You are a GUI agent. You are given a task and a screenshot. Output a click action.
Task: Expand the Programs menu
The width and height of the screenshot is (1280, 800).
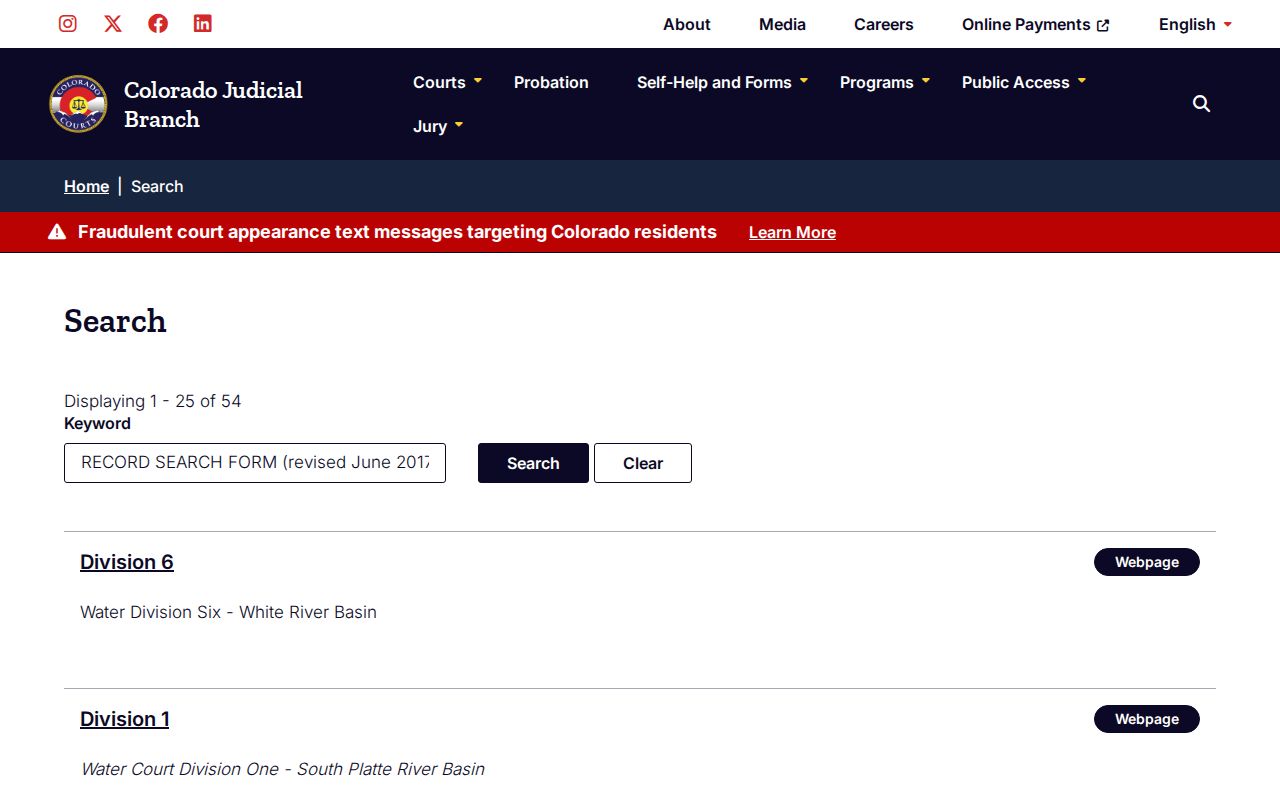coord(885,82)
